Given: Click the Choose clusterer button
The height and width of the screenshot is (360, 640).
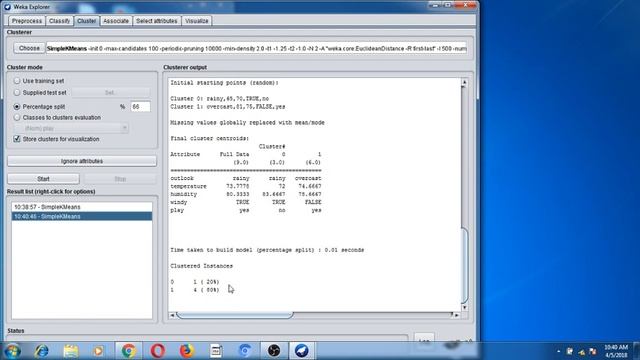Looking at the screenshot, I should (29, 48).
